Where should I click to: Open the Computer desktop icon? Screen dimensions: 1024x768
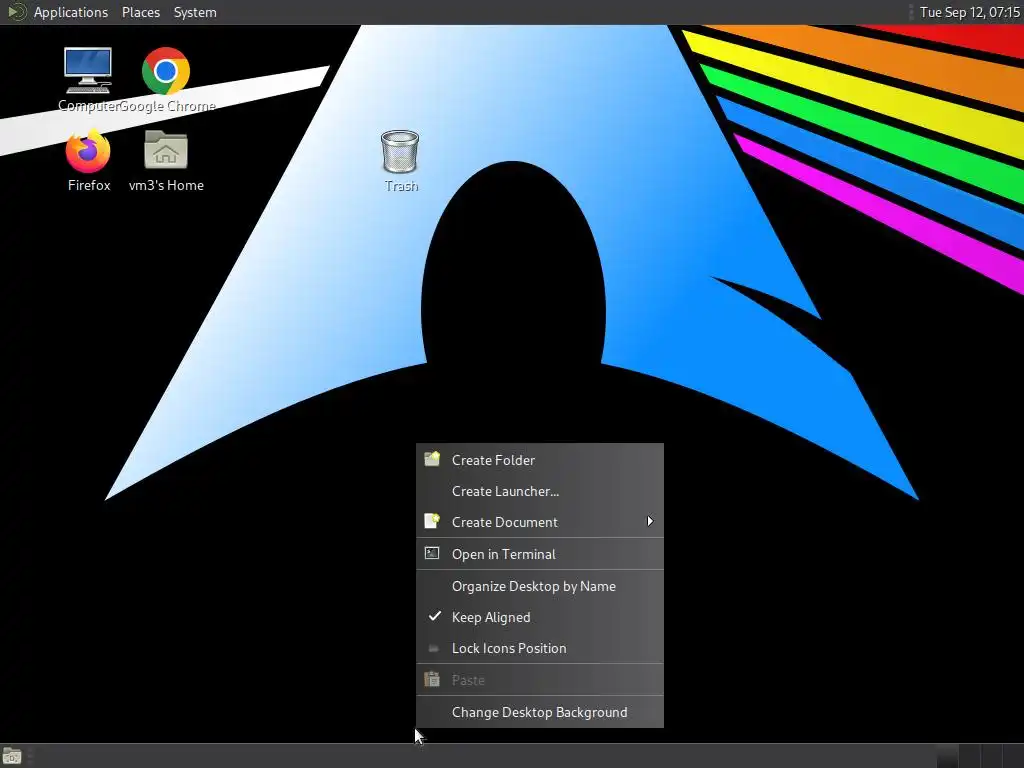click(x=88, y=71)
